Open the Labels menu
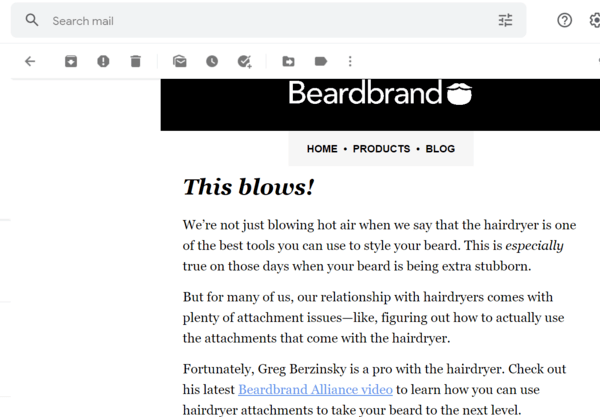 321,61
